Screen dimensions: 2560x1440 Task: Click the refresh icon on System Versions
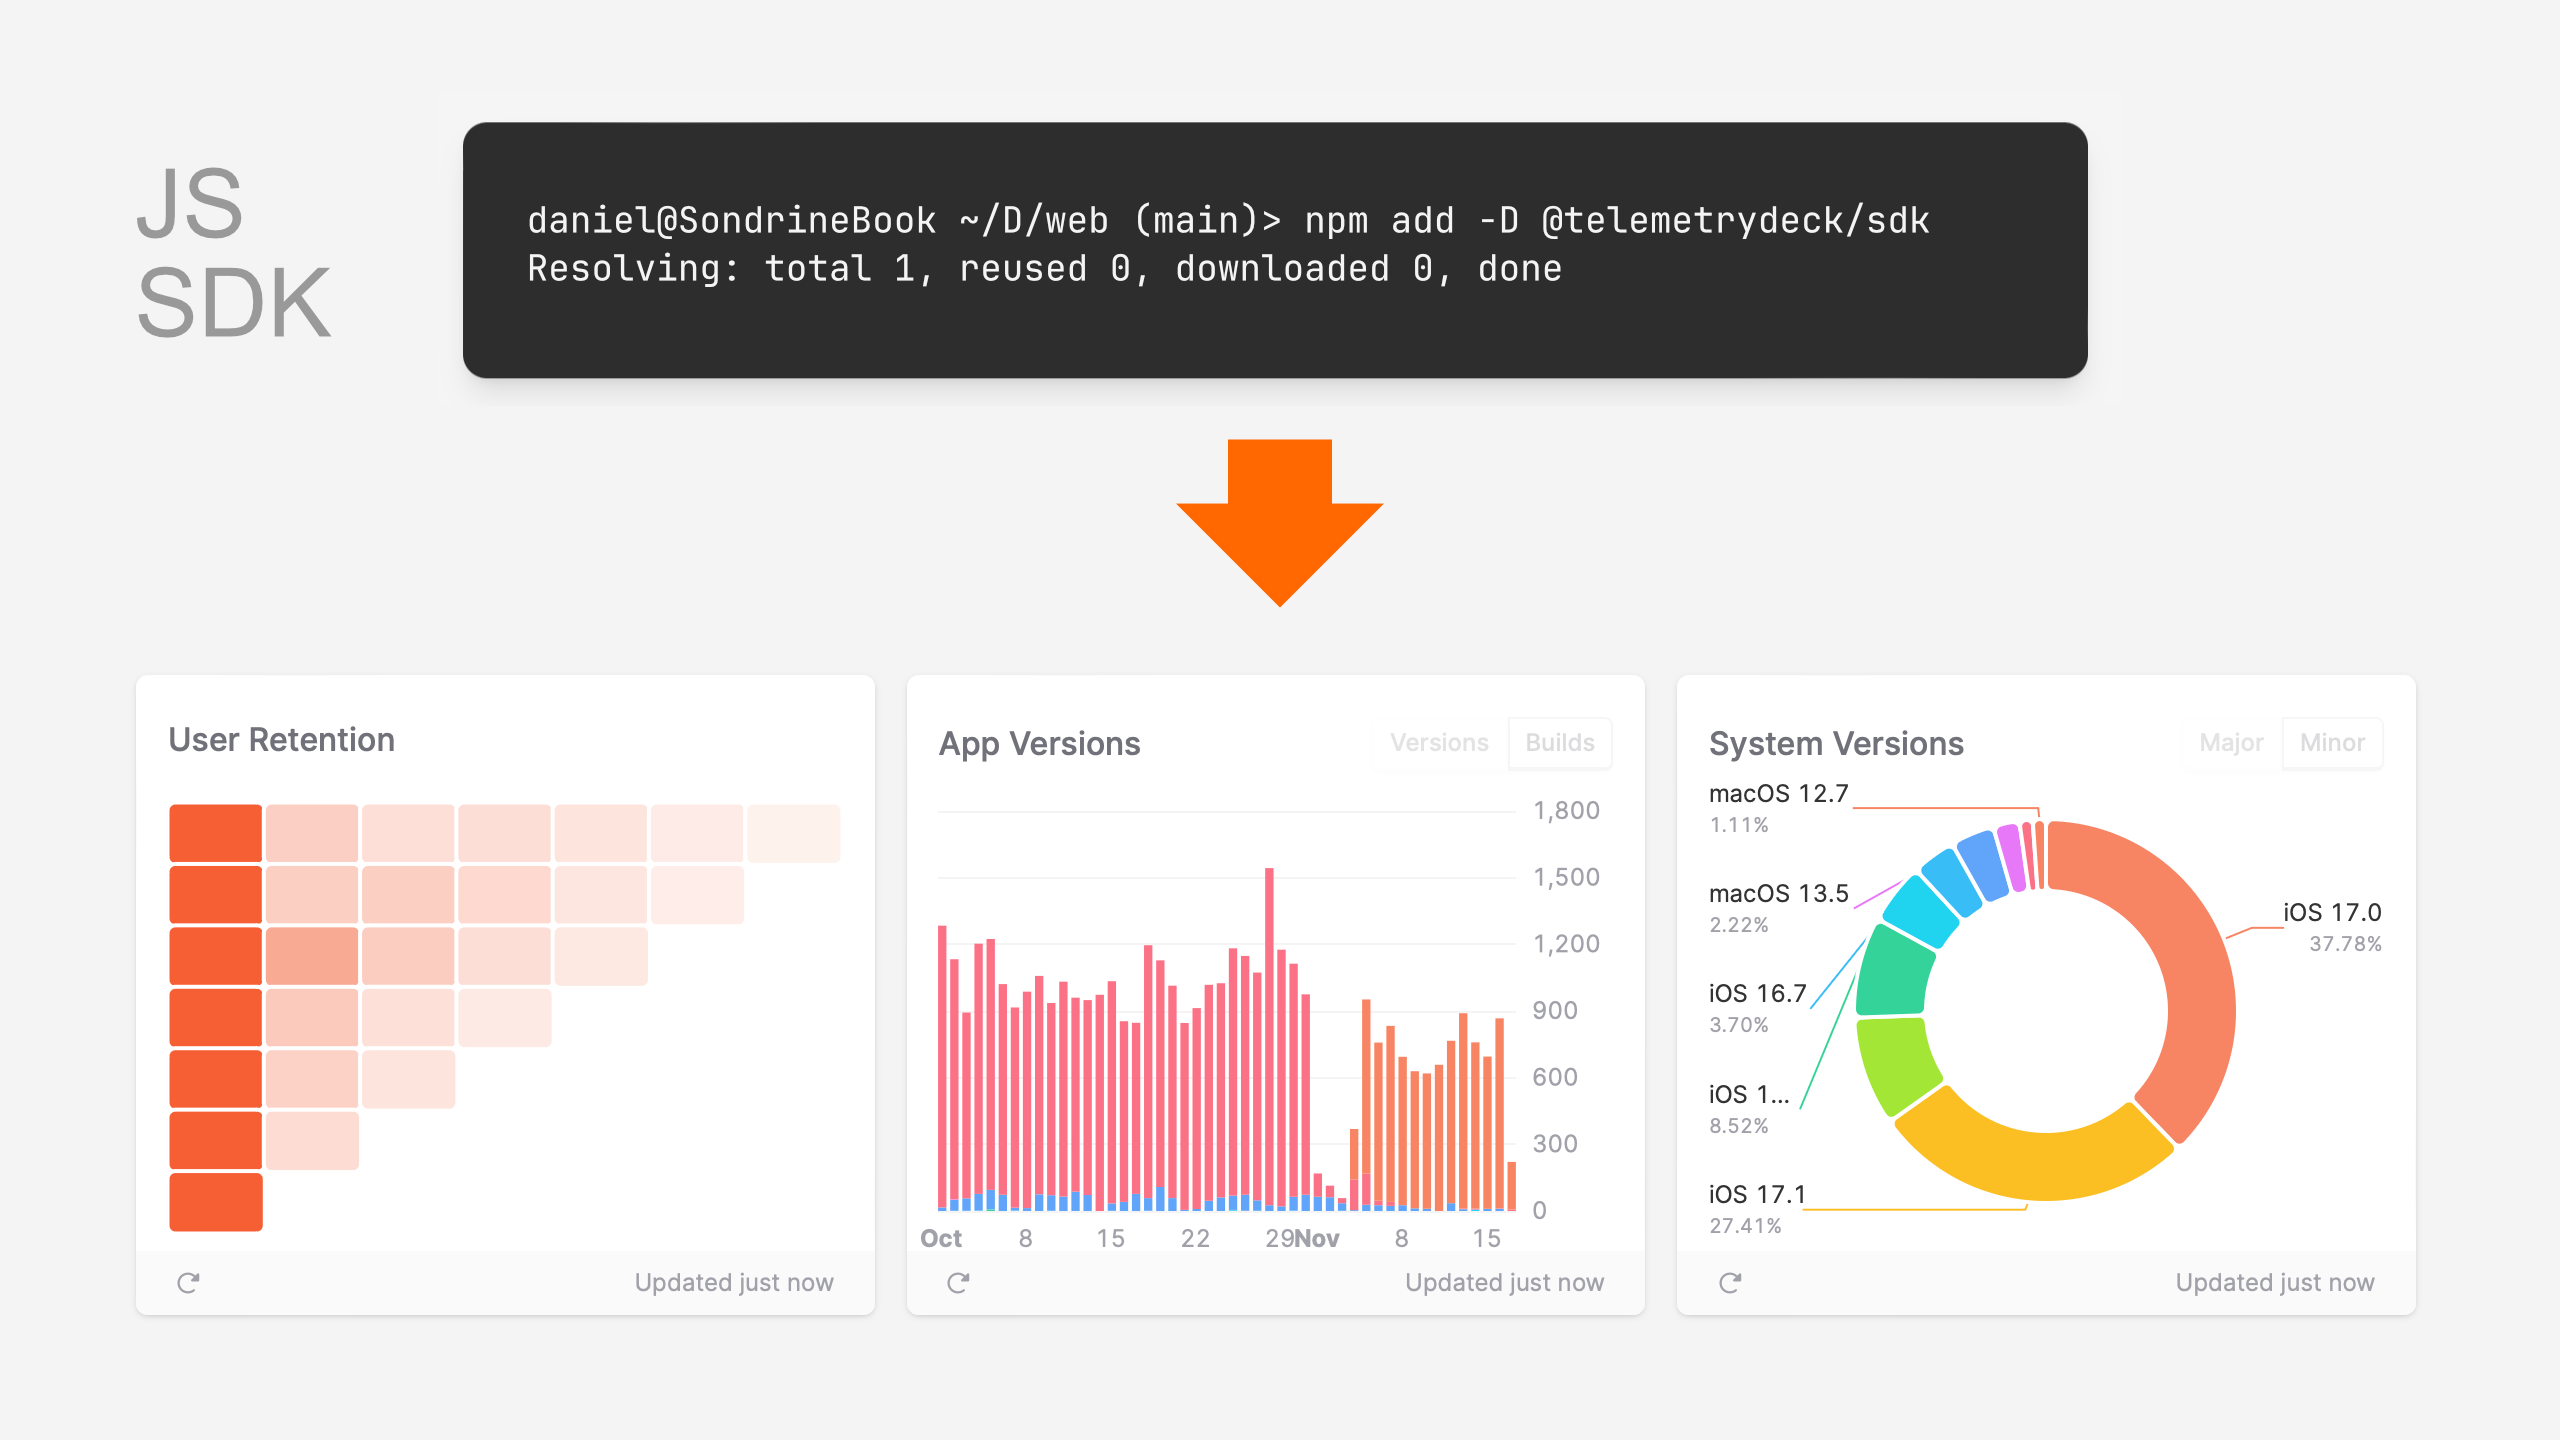(1730, 1280)
